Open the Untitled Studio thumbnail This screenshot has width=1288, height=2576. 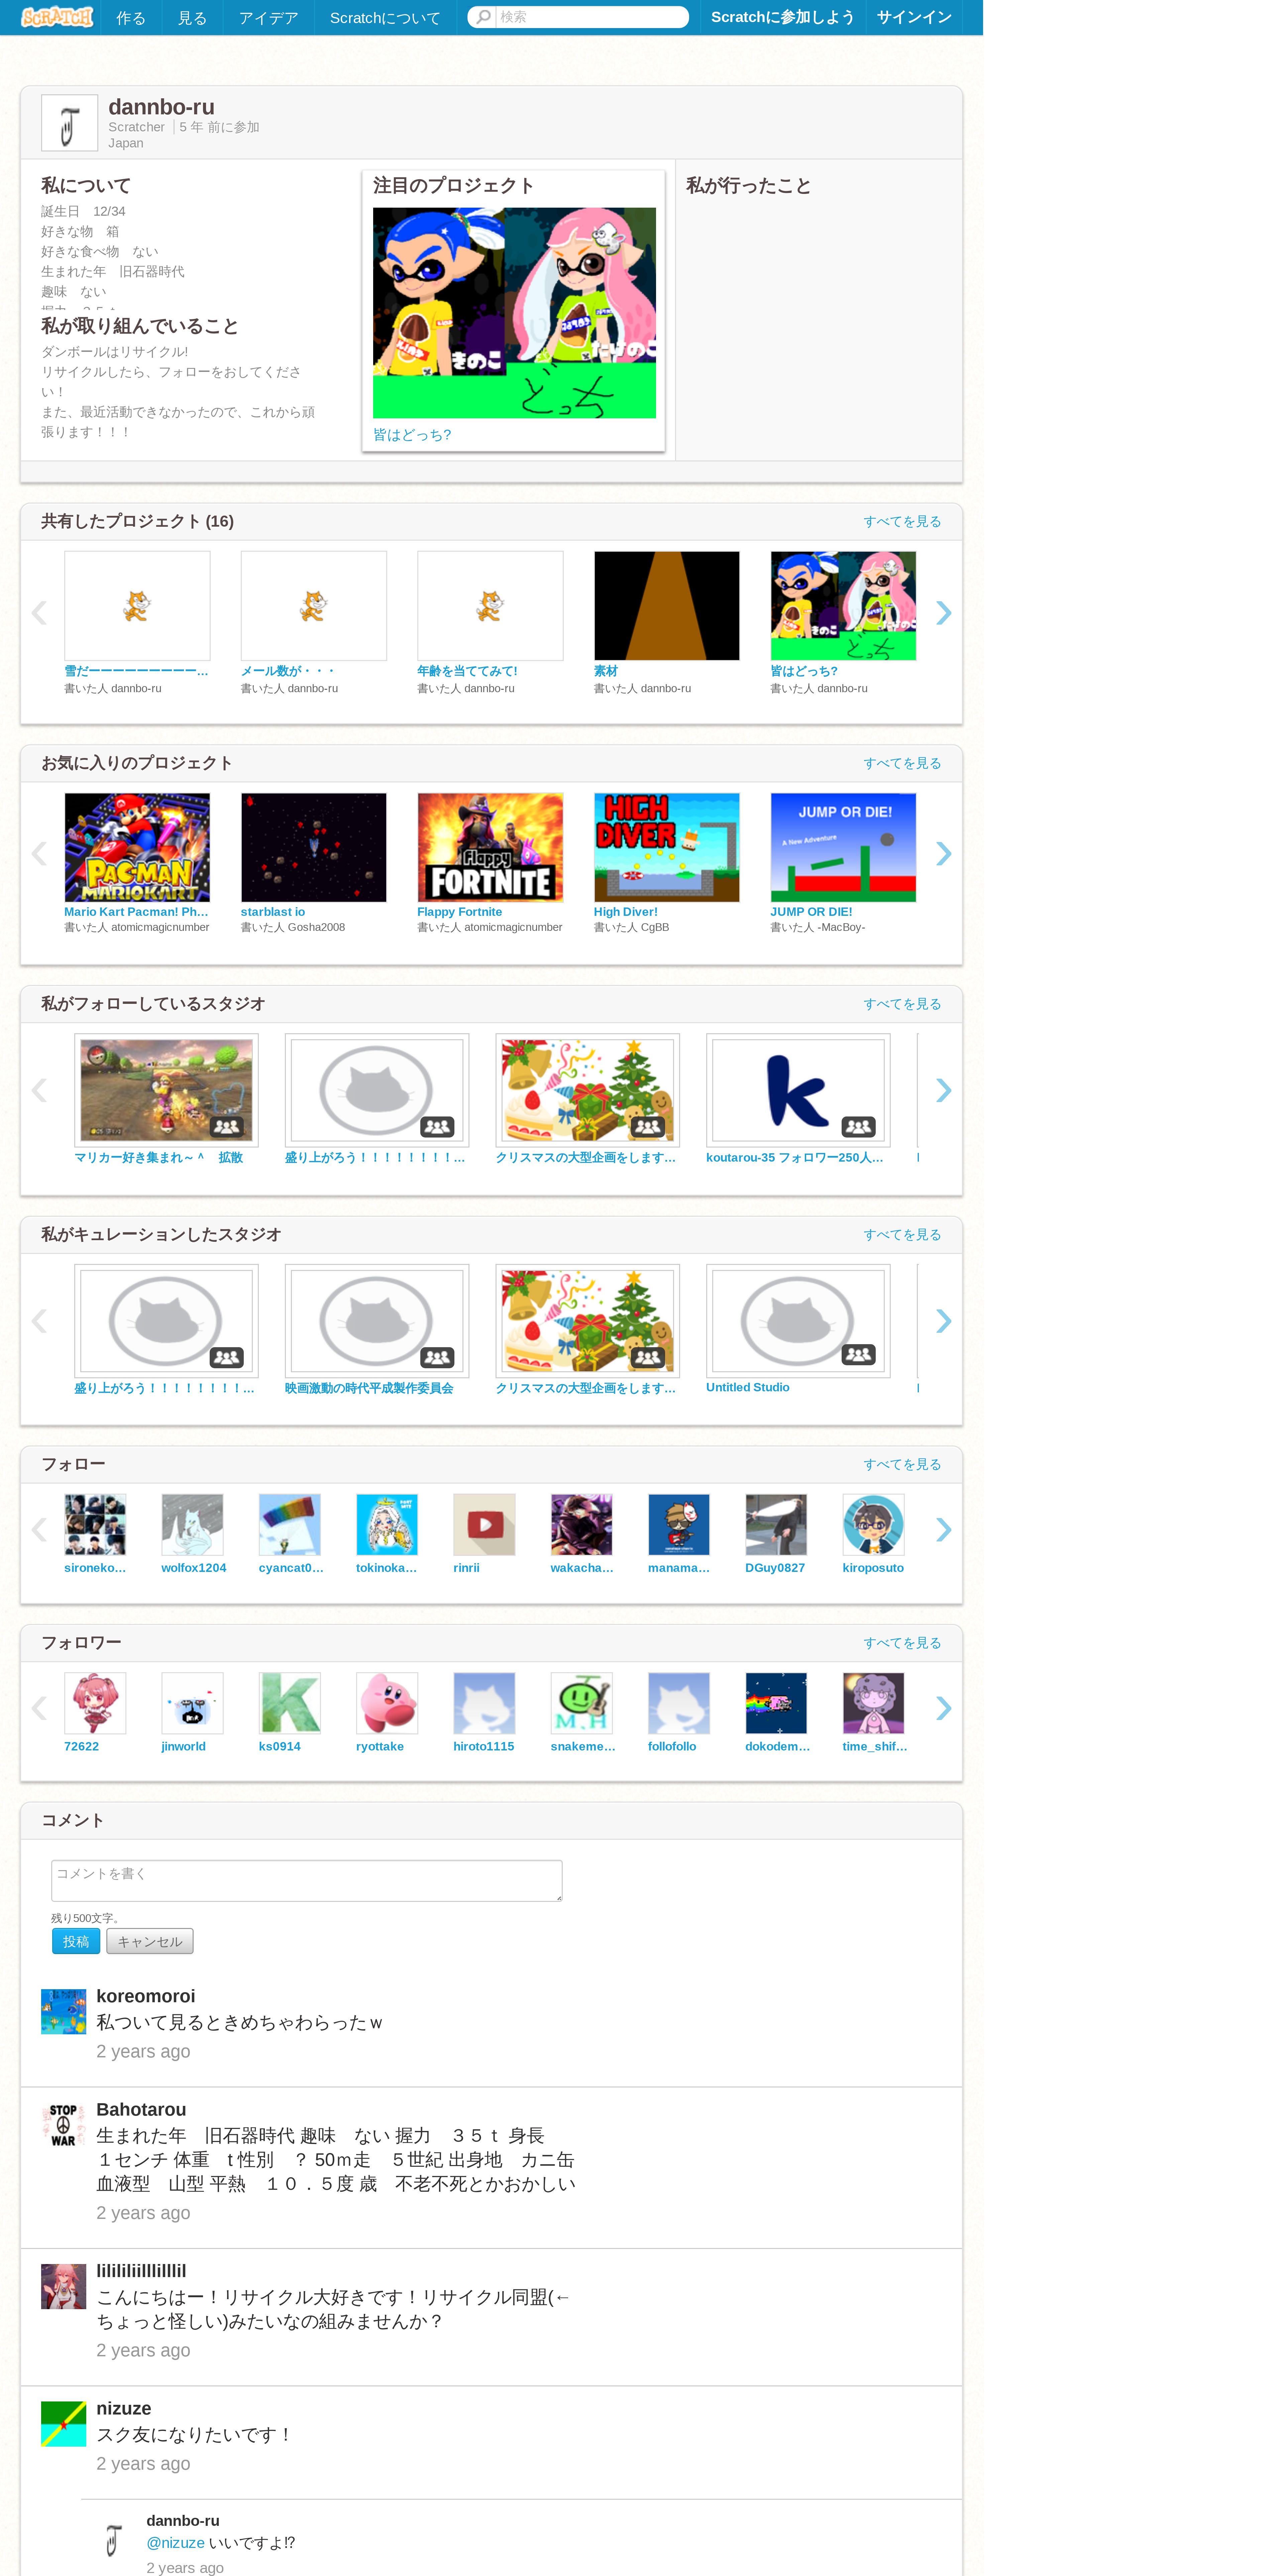798,1321
